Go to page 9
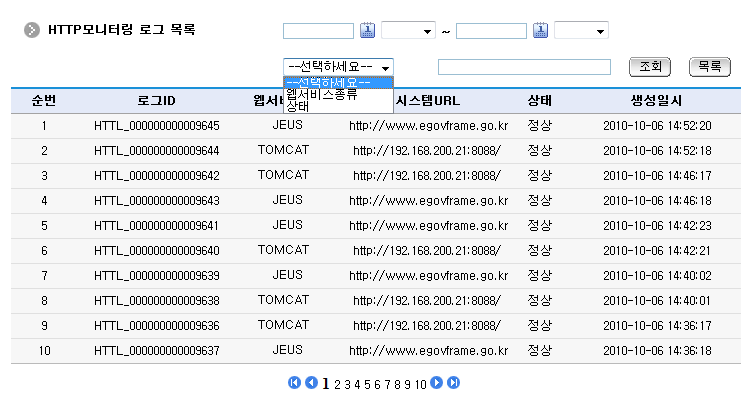Viewport: 751px width, 396px height. (x=408, y=385)
